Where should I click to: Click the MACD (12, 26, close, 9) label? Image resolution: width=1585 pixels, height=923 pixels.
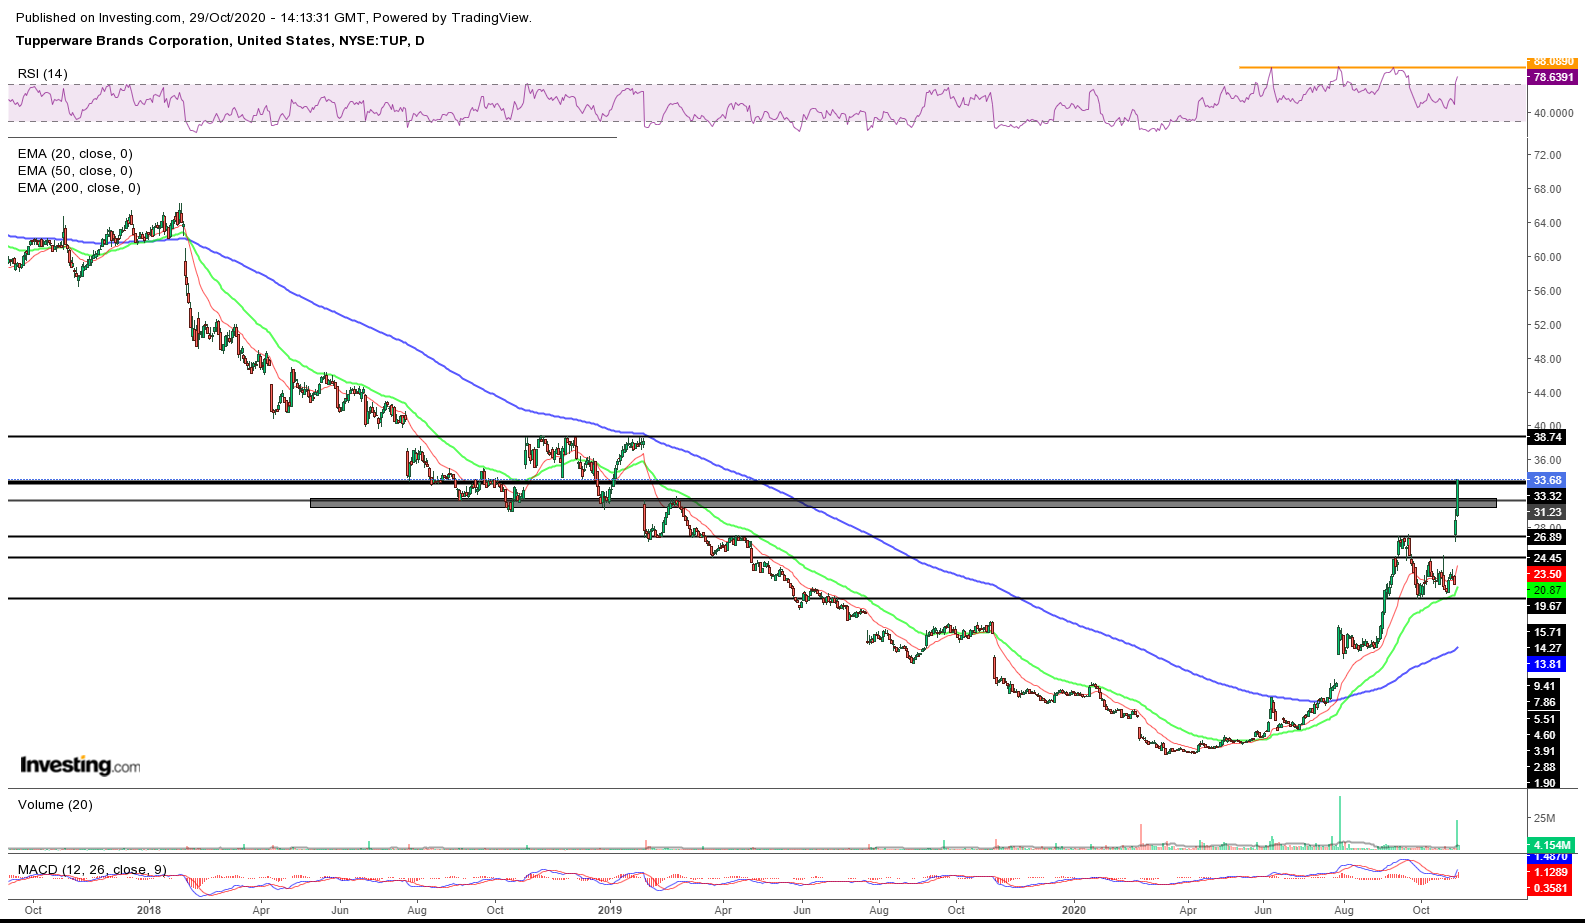tap(92, 870)
